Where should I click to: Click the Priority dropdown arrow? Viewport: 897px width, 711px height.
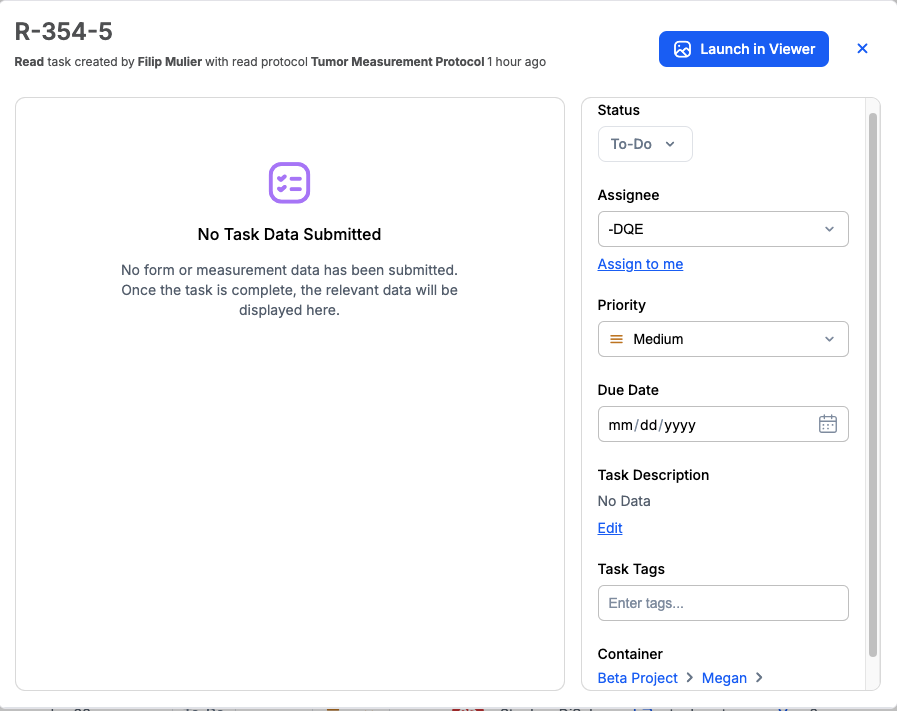coord(829,339)
